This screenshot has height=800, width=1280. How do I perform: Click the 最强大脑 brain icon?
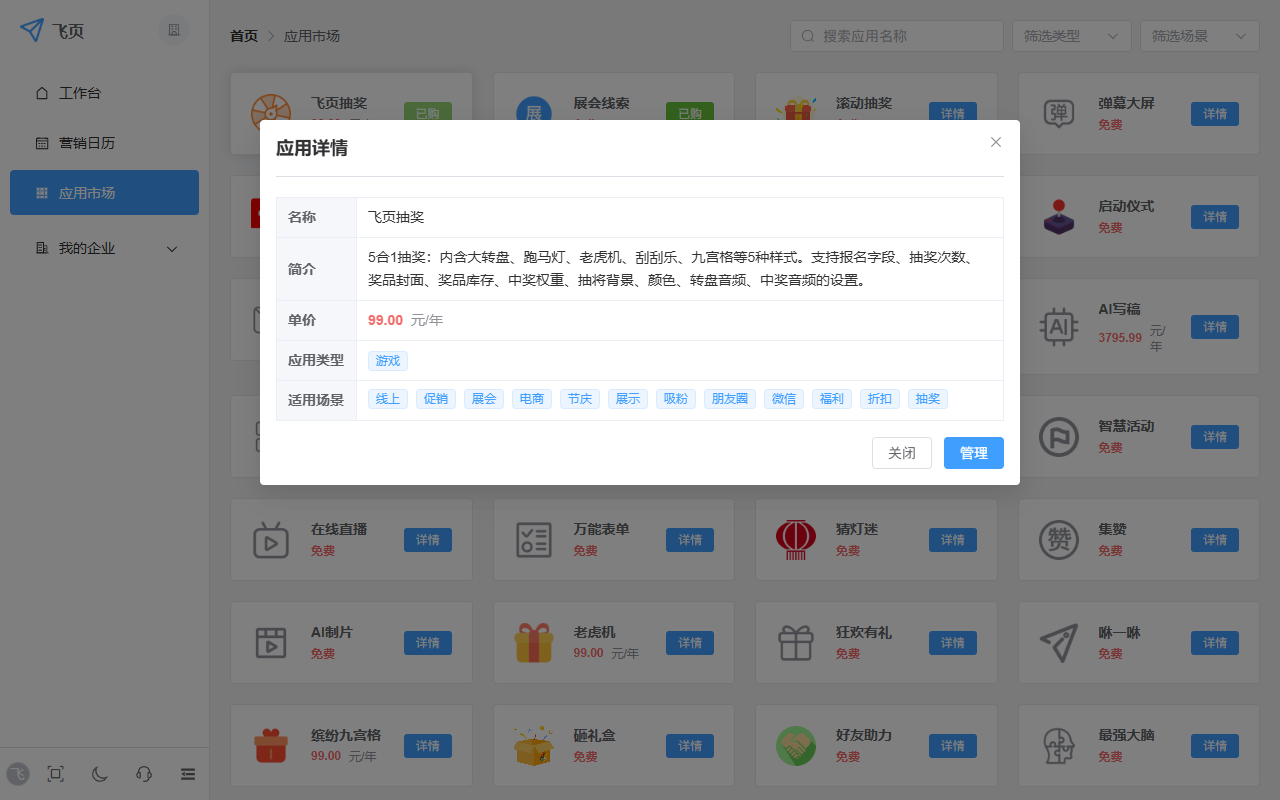tap(1058, 746)
